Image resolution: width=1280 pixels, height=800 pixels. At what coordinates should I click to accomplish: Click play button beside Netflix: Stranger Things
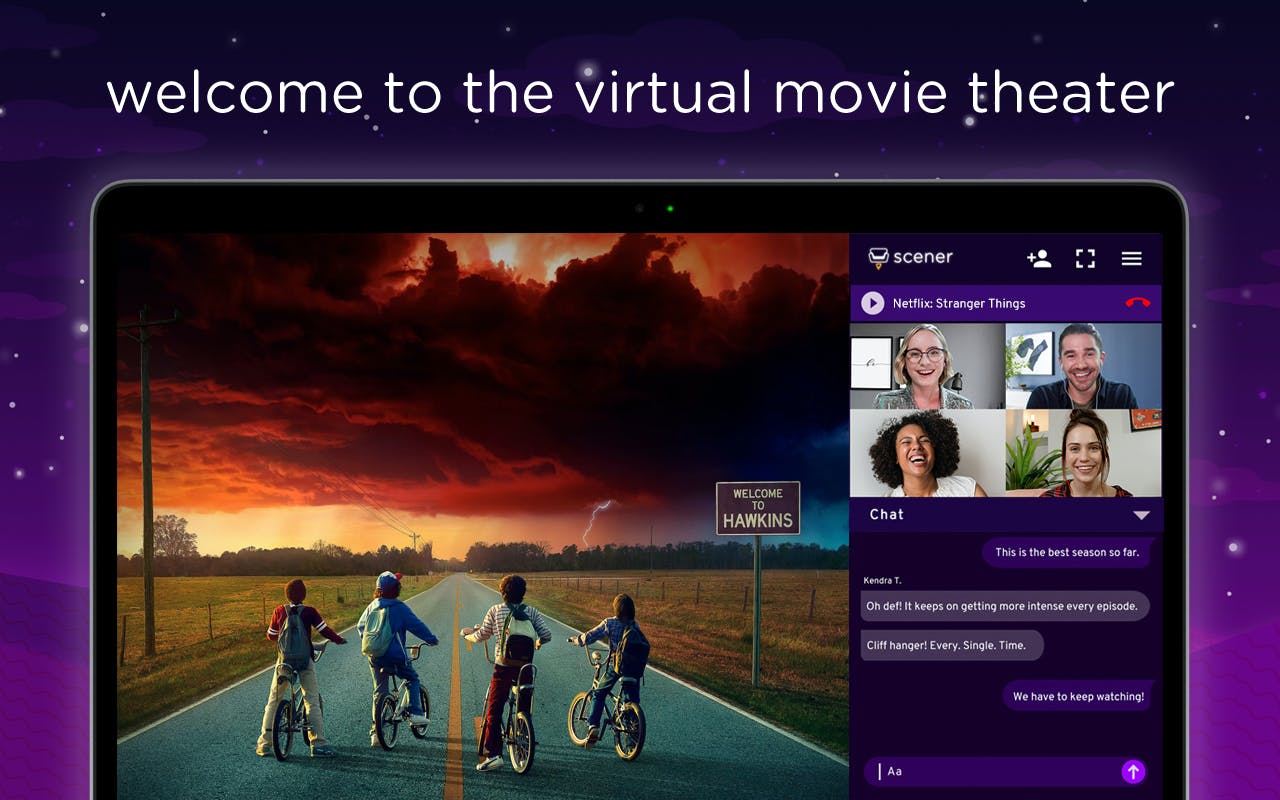(873, 303)
